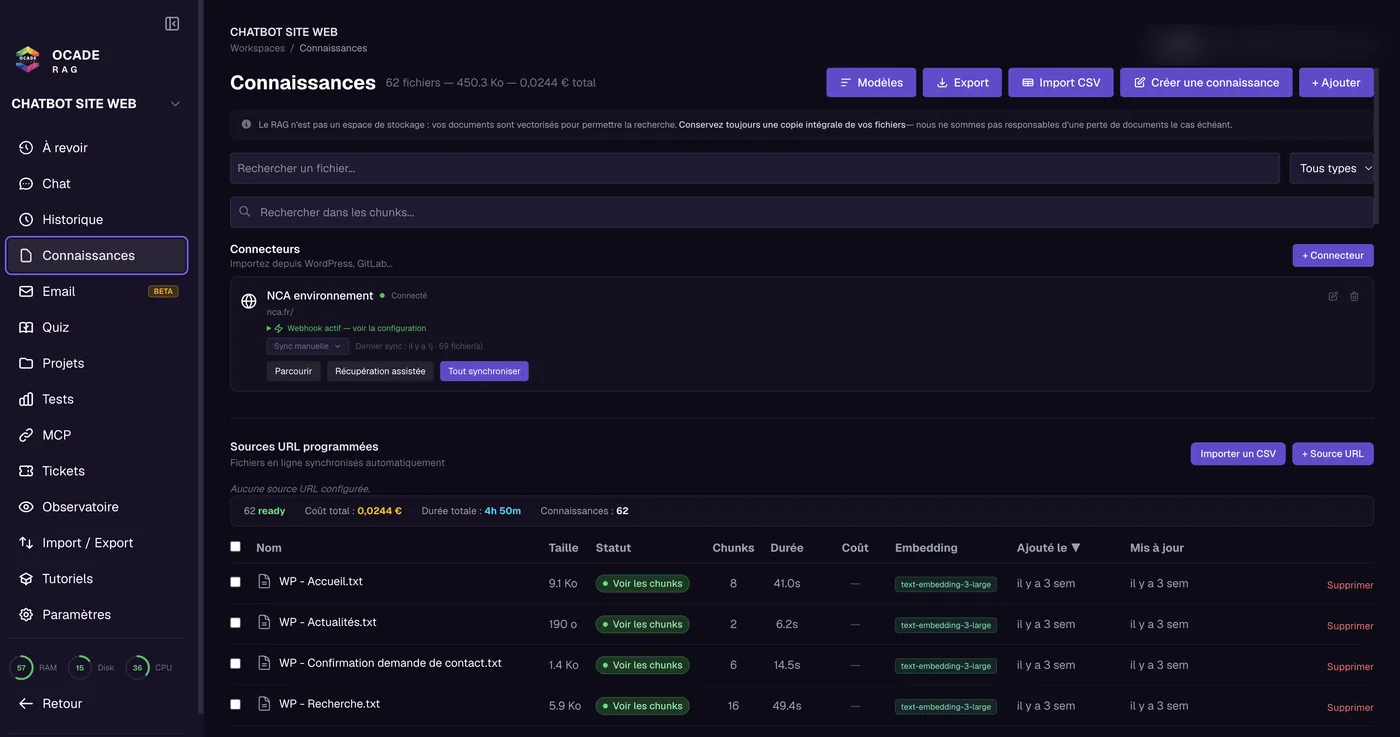Viewport: 1400px width, 737px height.
Task: Click Tout synchroniser button
Action: pyautogui.click(x=484, y=371)
